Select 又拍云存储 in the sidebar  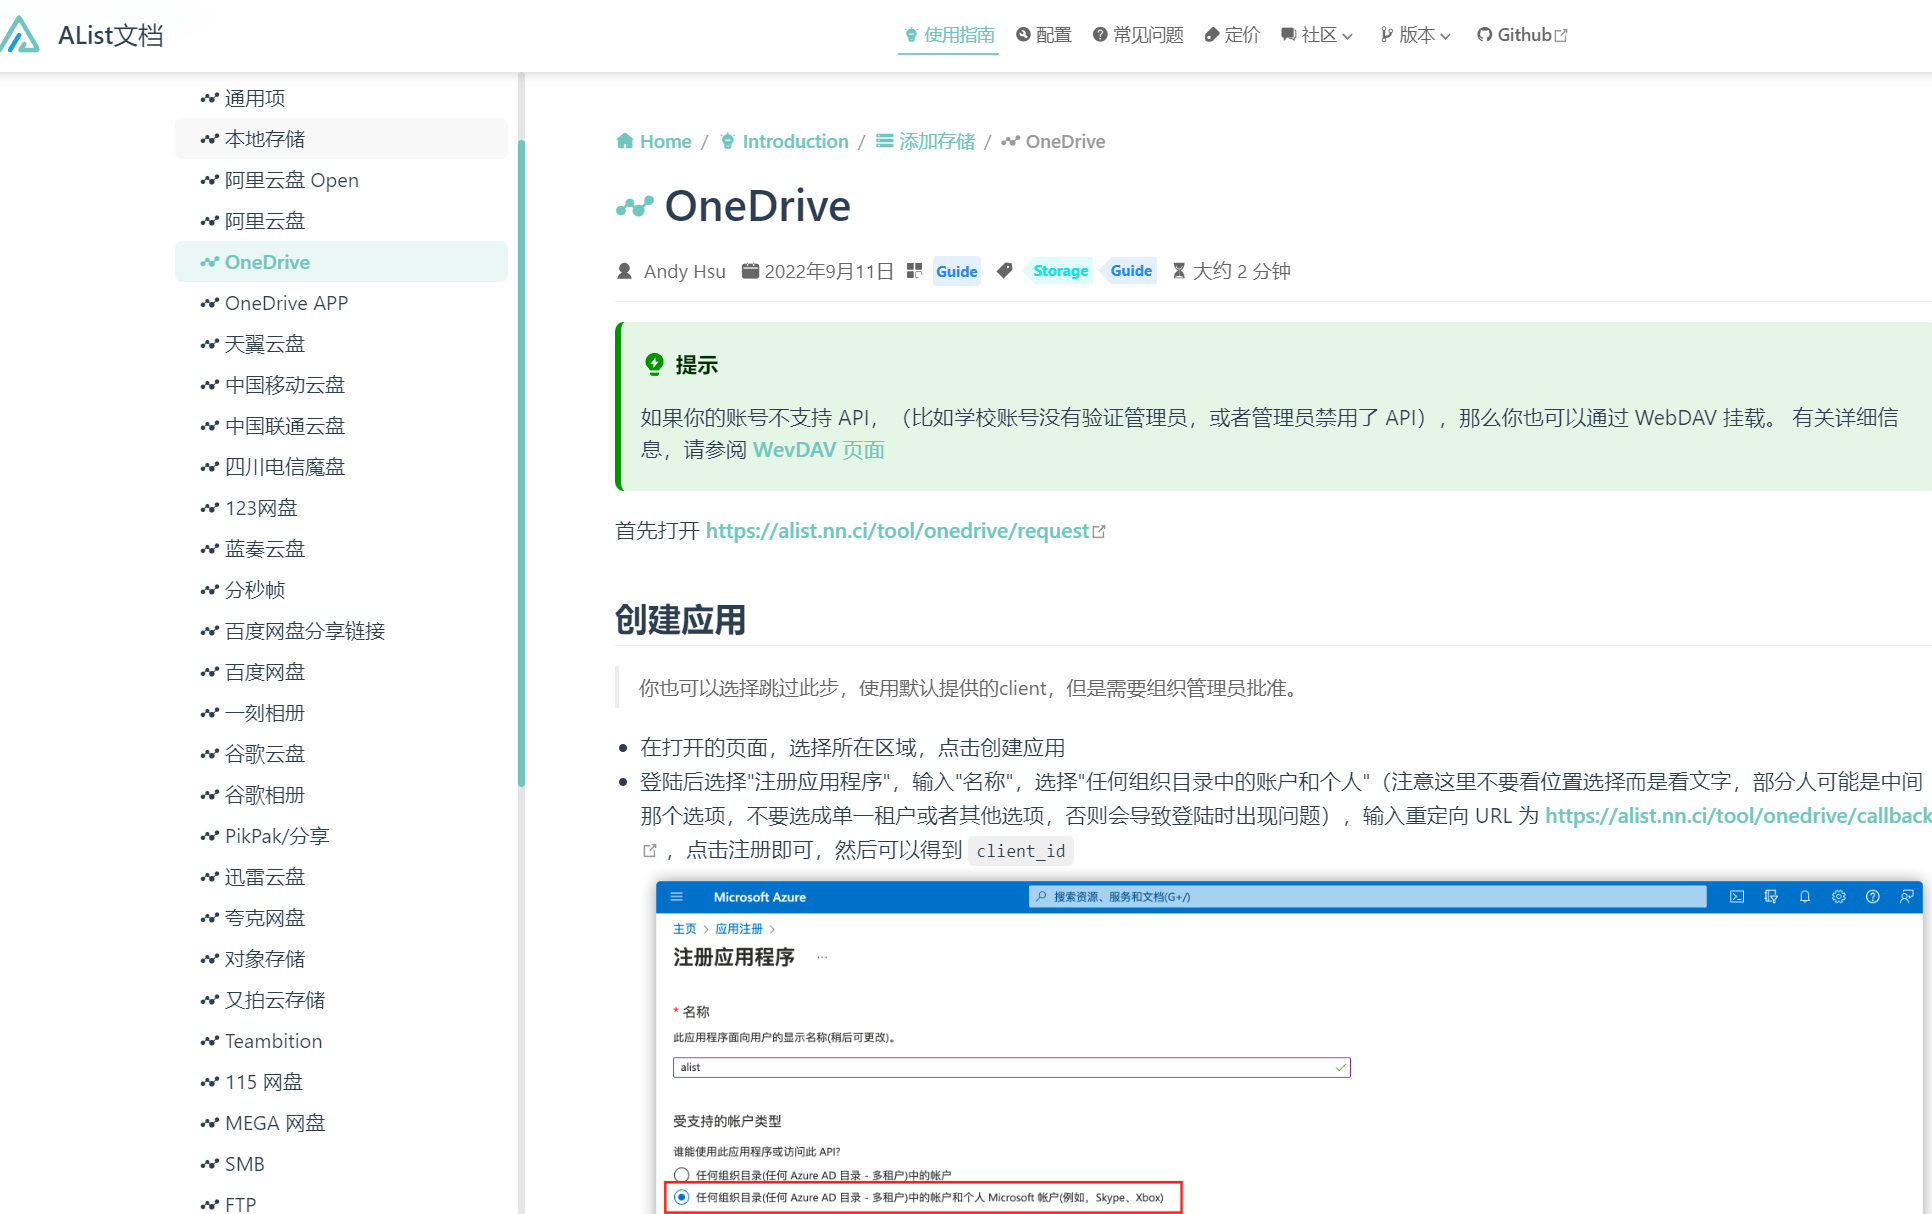pos(341,1000)
